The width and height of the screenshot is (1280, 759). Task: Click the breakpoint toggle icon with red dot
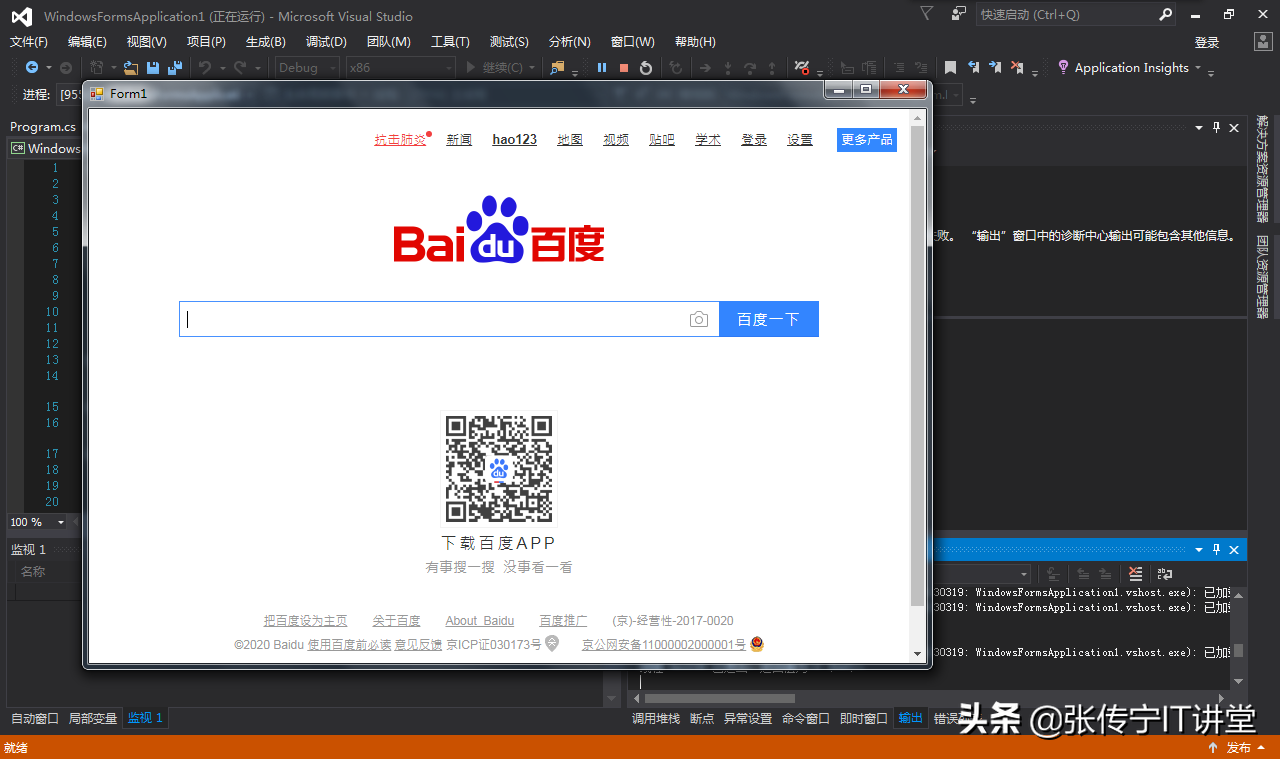(801, 68)
